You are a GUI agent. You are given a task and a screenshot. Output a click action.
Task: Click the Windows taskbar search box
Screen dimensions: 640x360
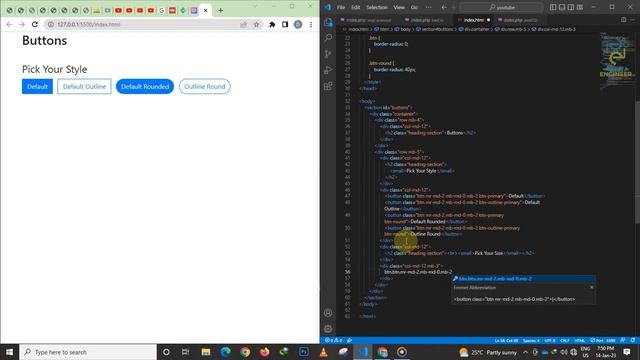point(88,352)
